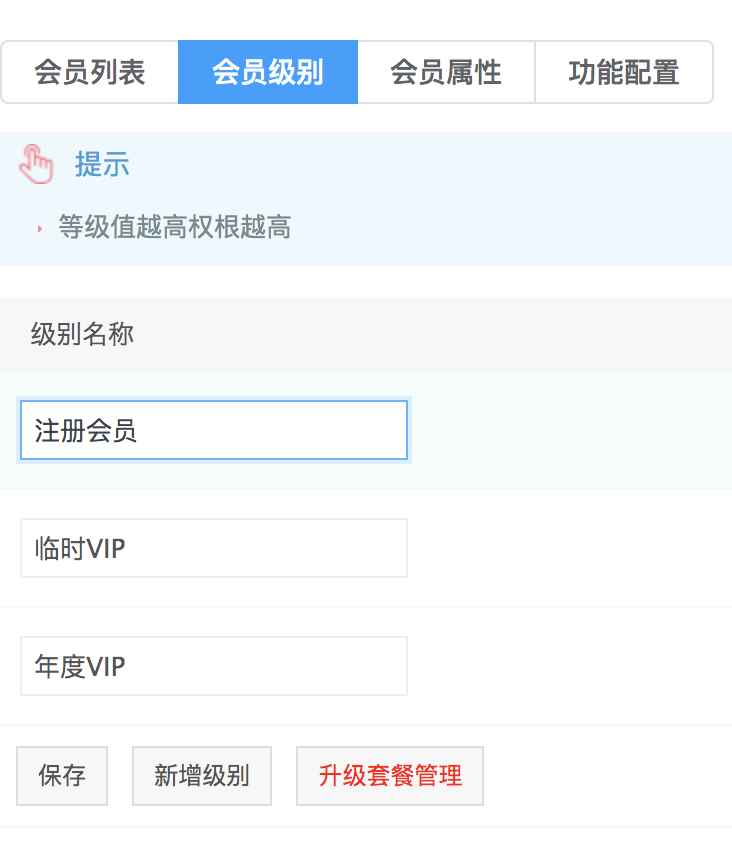Viewport: 732px width, 844px height.
Task: Click the 级别名称 column header
Action: point(82,334)
